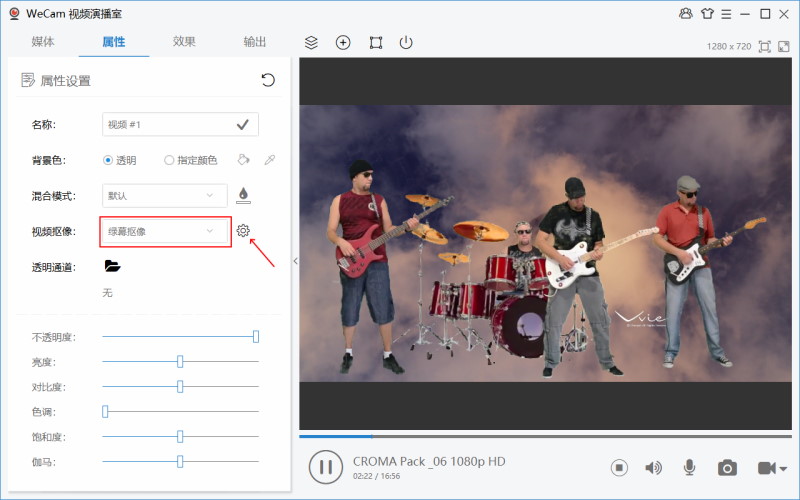
Task: Mute the speaker volume icon
Action: 654,467
